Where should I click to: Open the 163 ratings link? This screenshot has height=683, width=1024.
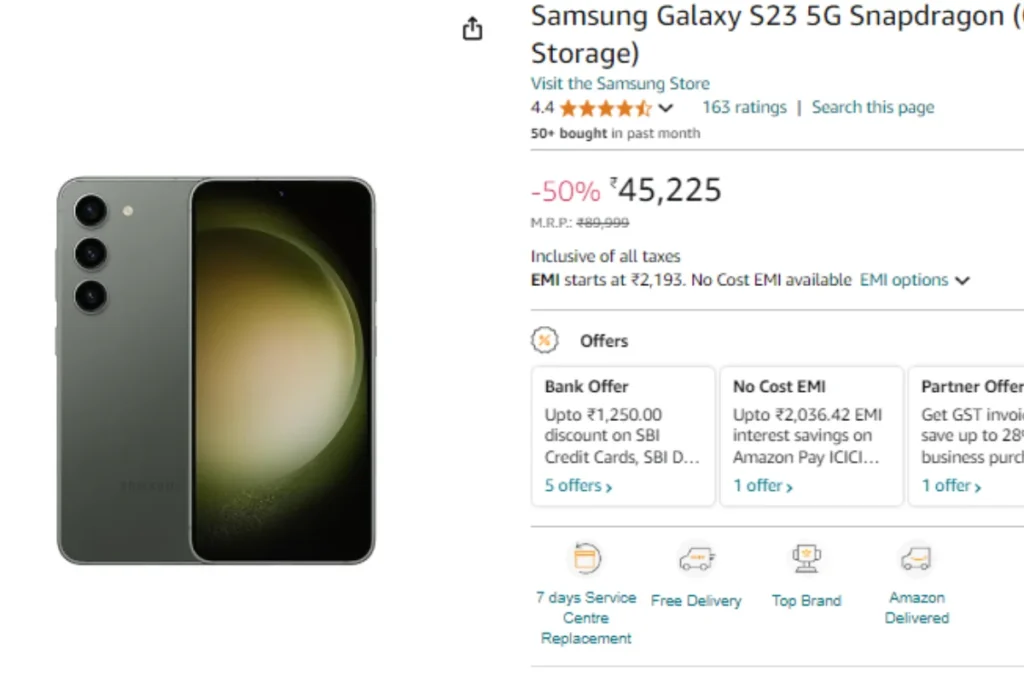(x=744, y=107)
